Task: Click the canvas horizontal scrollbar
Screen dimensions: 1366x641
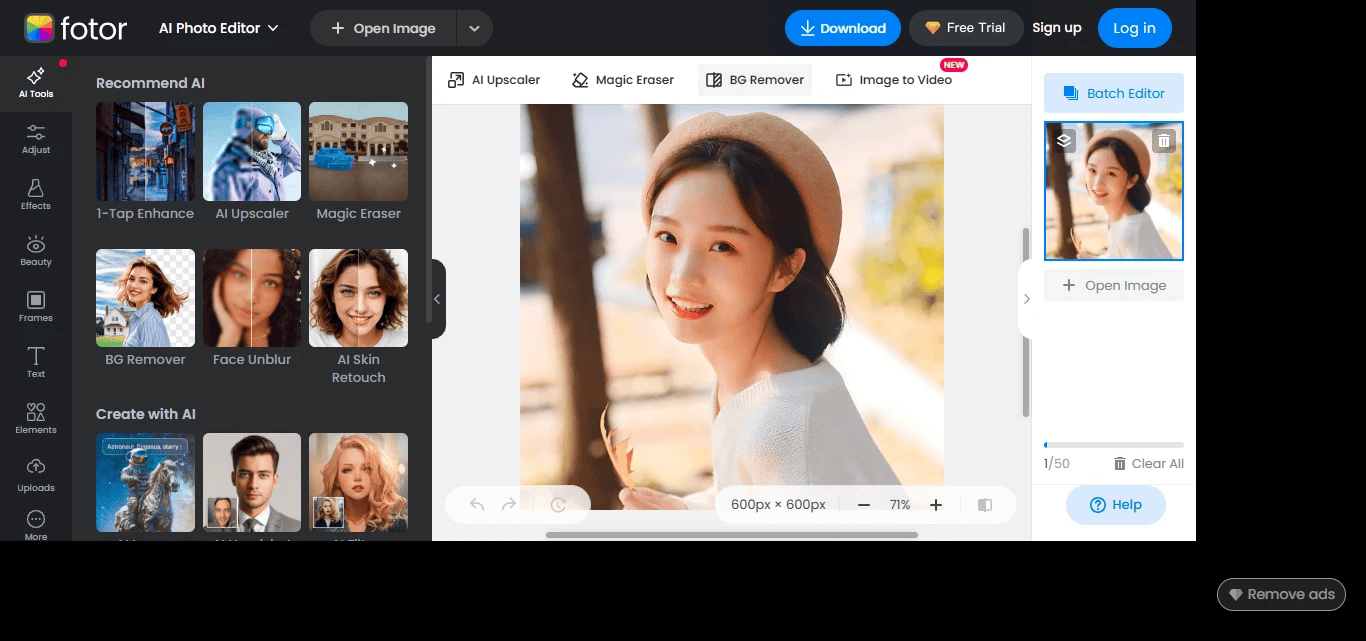Action: pyautogui.click(x=732, y=535)
